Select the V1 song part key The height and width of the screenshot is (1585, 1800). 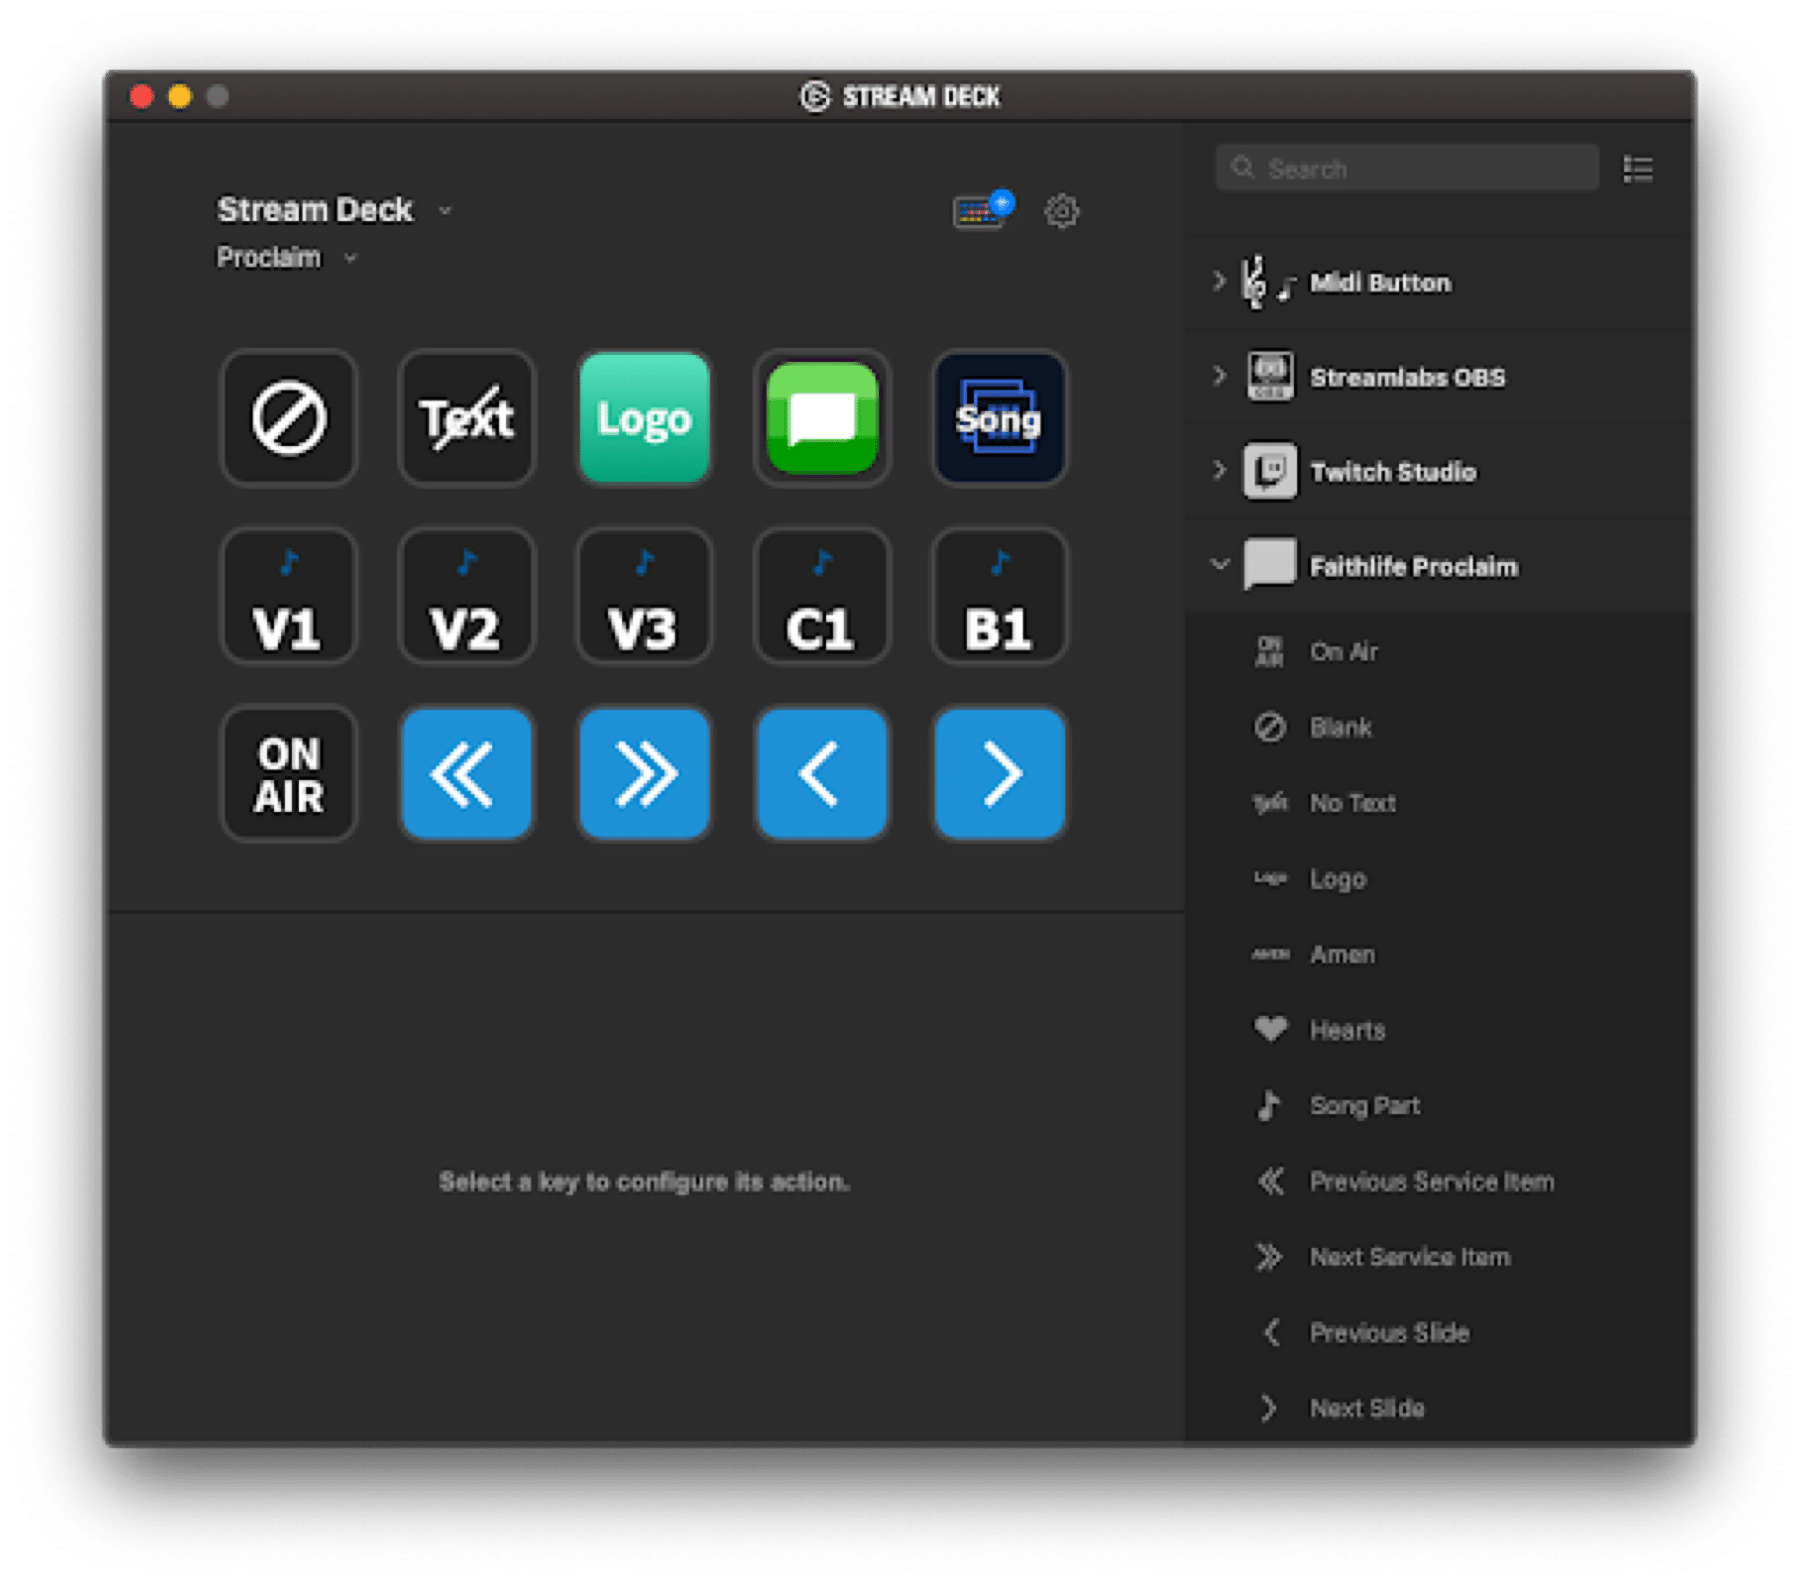[289, 596]
